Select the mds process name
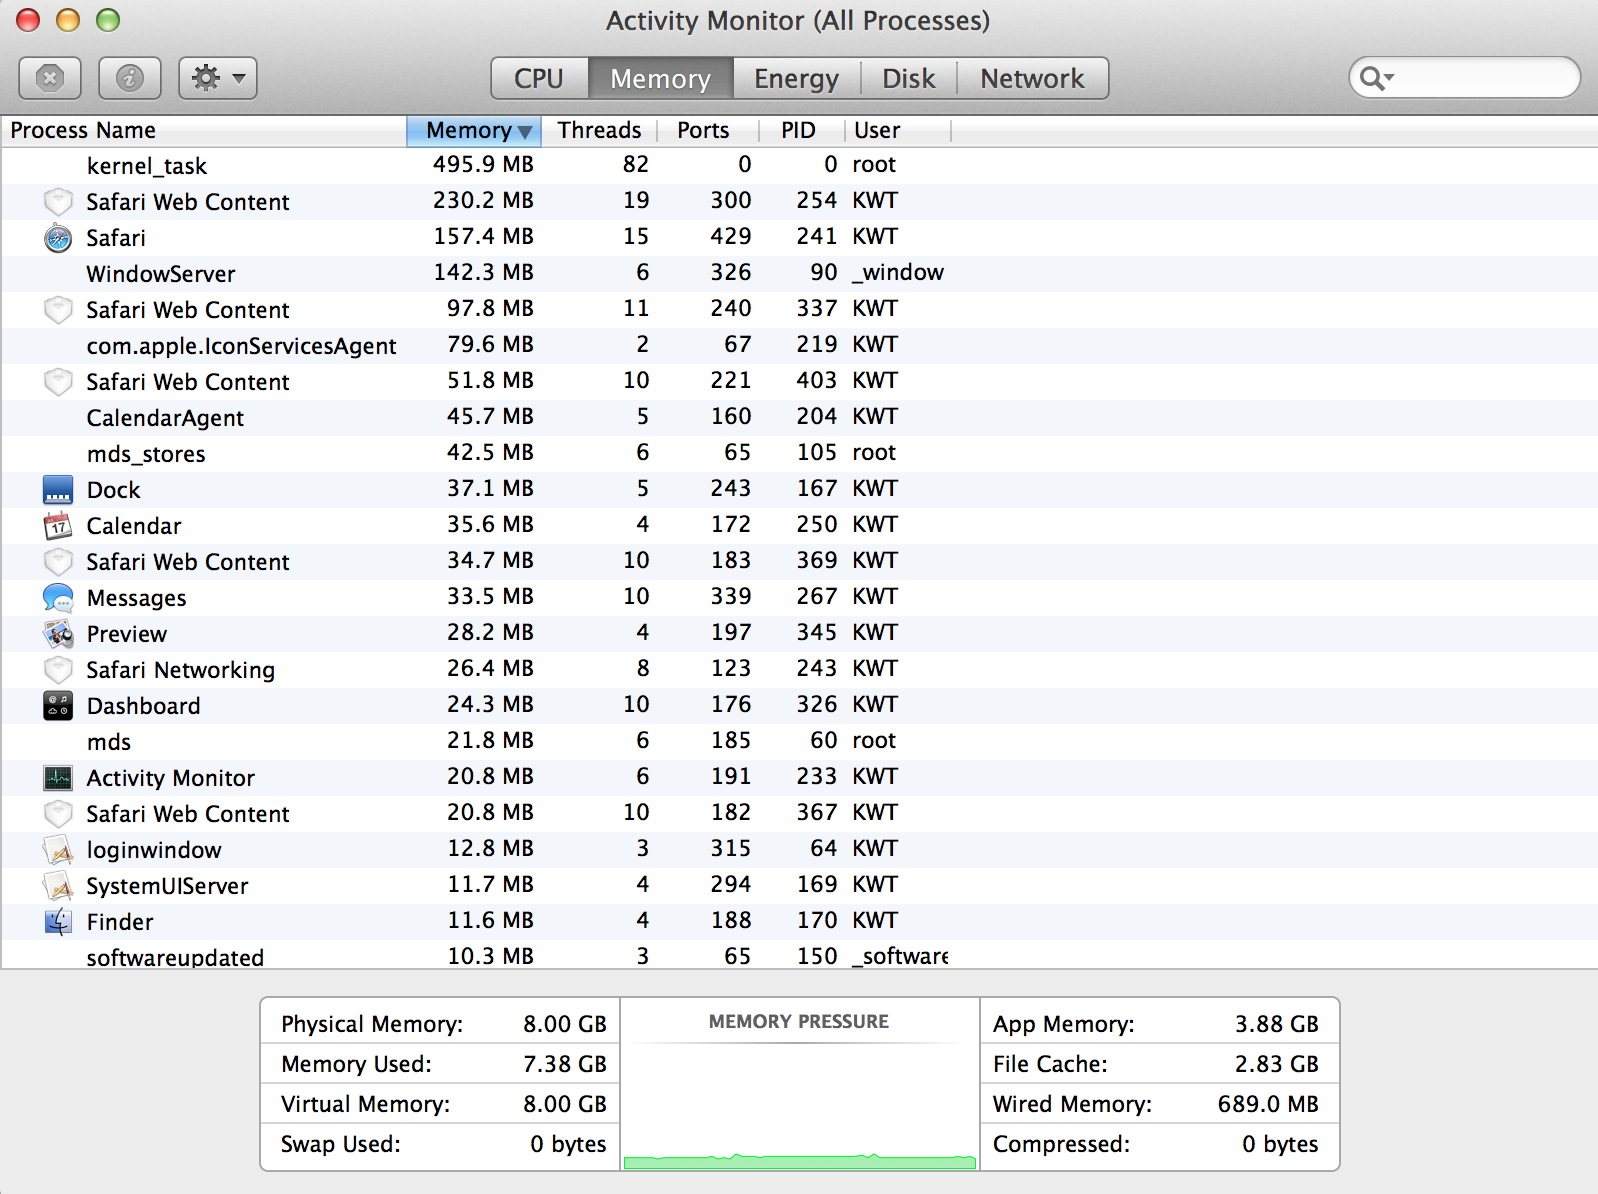The height and width of the screenshot is (1194, 1598). pyautogui.click(x=109, y=742)
